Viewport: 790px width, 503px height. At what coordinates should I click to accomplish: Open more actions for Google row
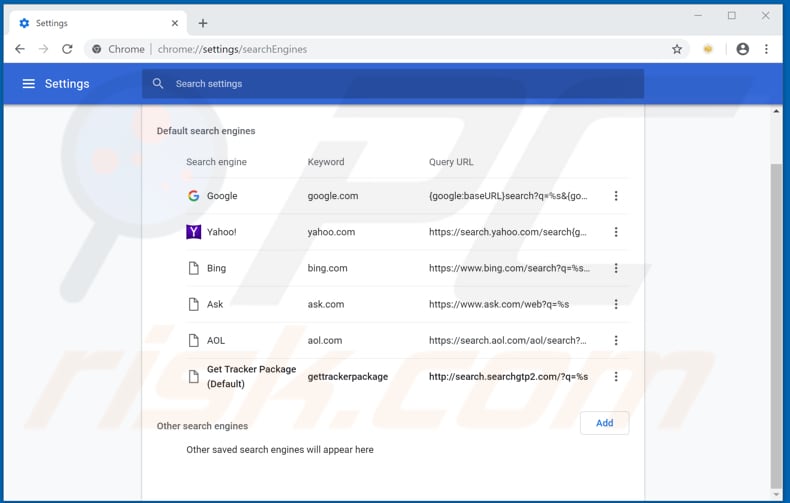coord(616,196)
